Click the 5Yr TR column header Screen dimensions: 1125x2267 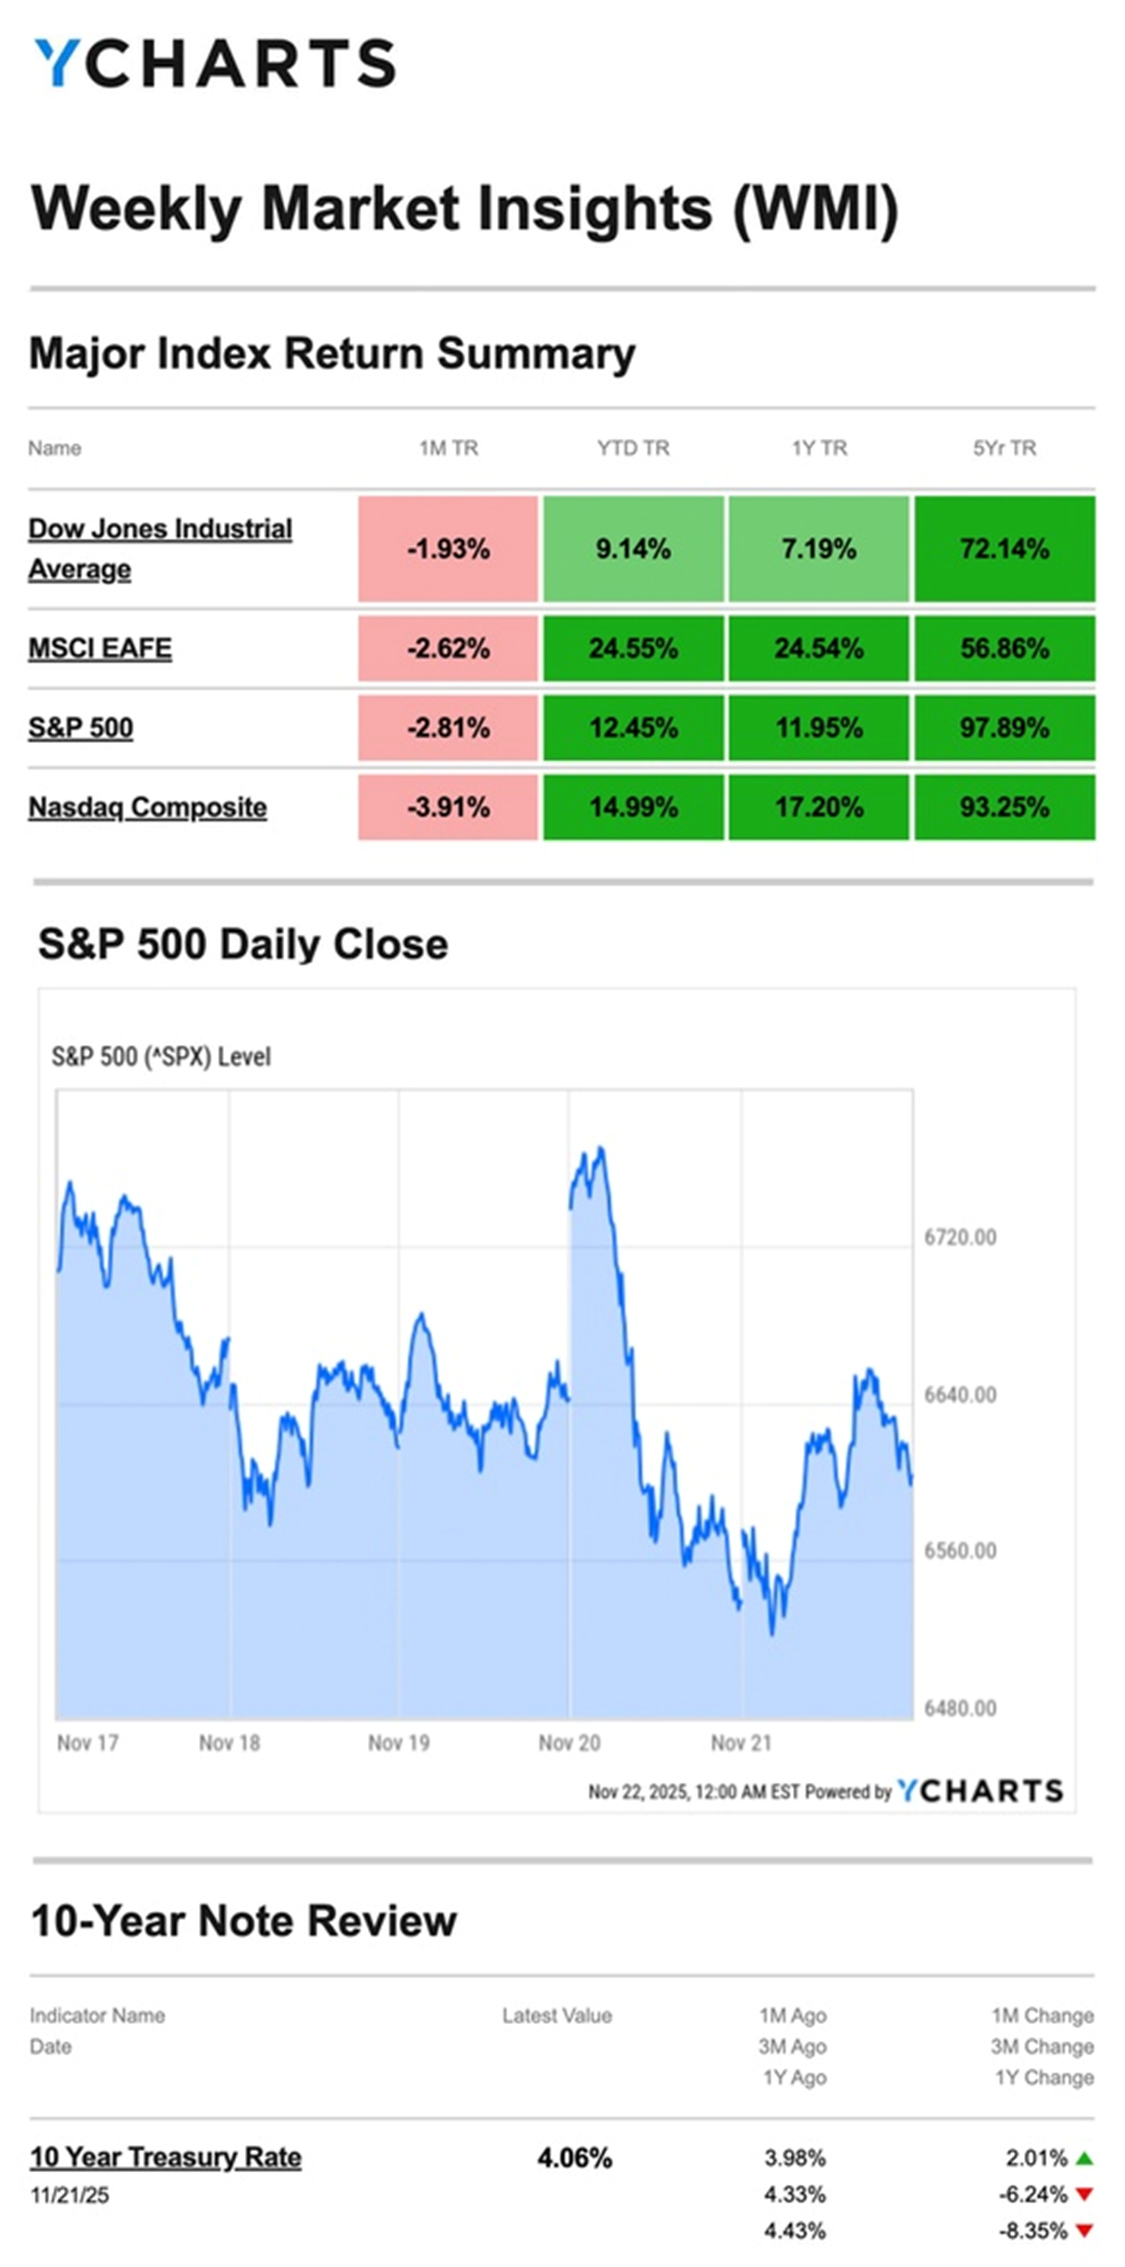pos(1004,448)
